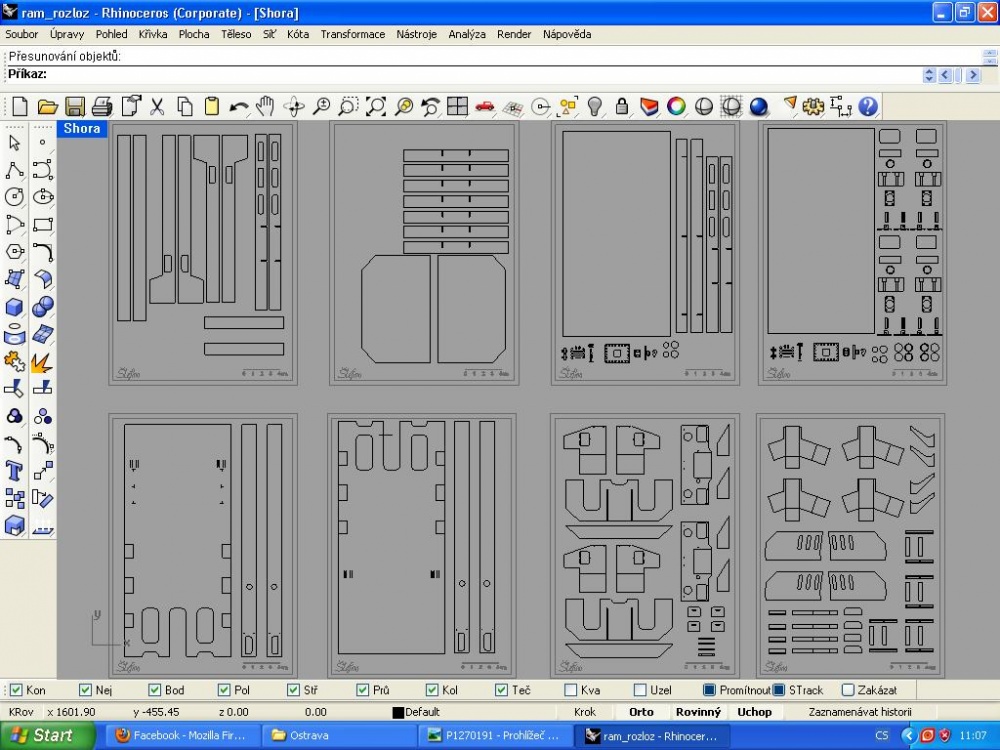
Task: Render with the blue sphere icon
Action: point(758,107)
